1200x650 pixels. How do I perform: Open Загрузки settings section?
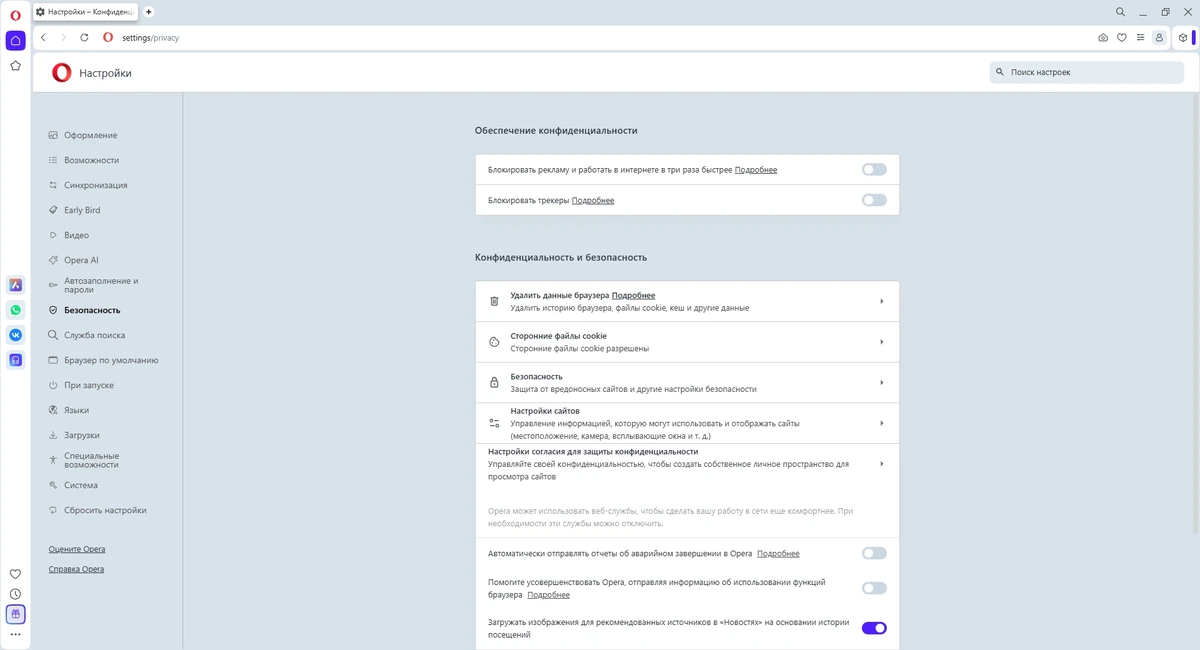[x=81, y=435]
